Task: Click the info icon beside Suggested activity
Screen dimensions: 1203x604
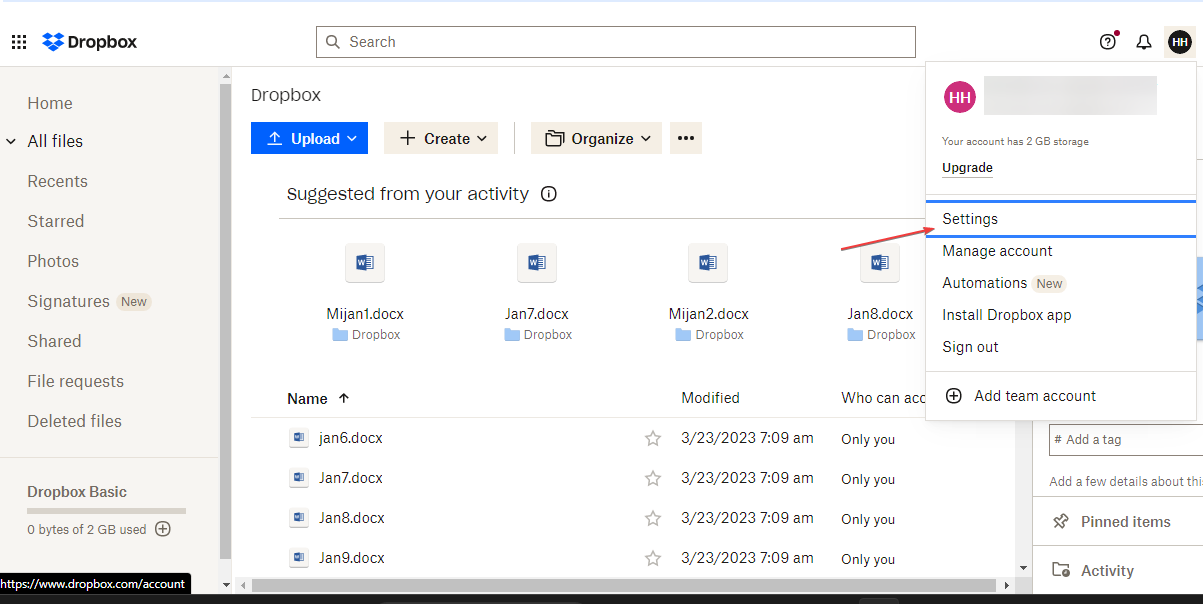Action: (x=548, y=194)
